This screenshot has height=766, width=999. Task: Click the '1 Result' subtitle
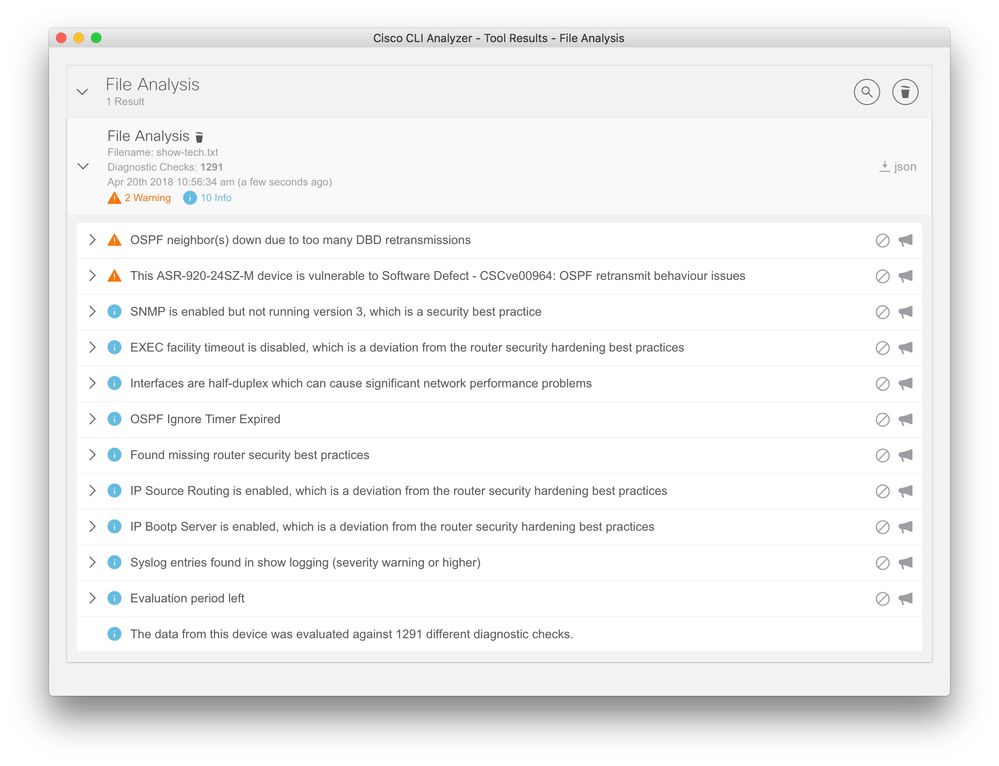click(125, 101)
